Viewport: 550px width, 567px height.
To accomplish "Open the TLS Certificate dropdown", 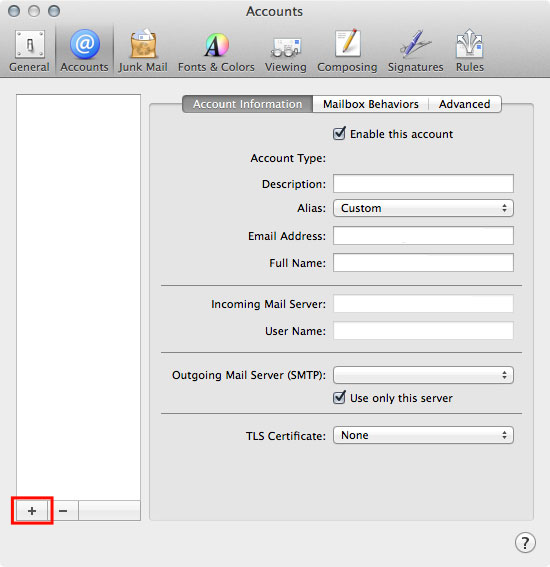I will pos(423,435).
